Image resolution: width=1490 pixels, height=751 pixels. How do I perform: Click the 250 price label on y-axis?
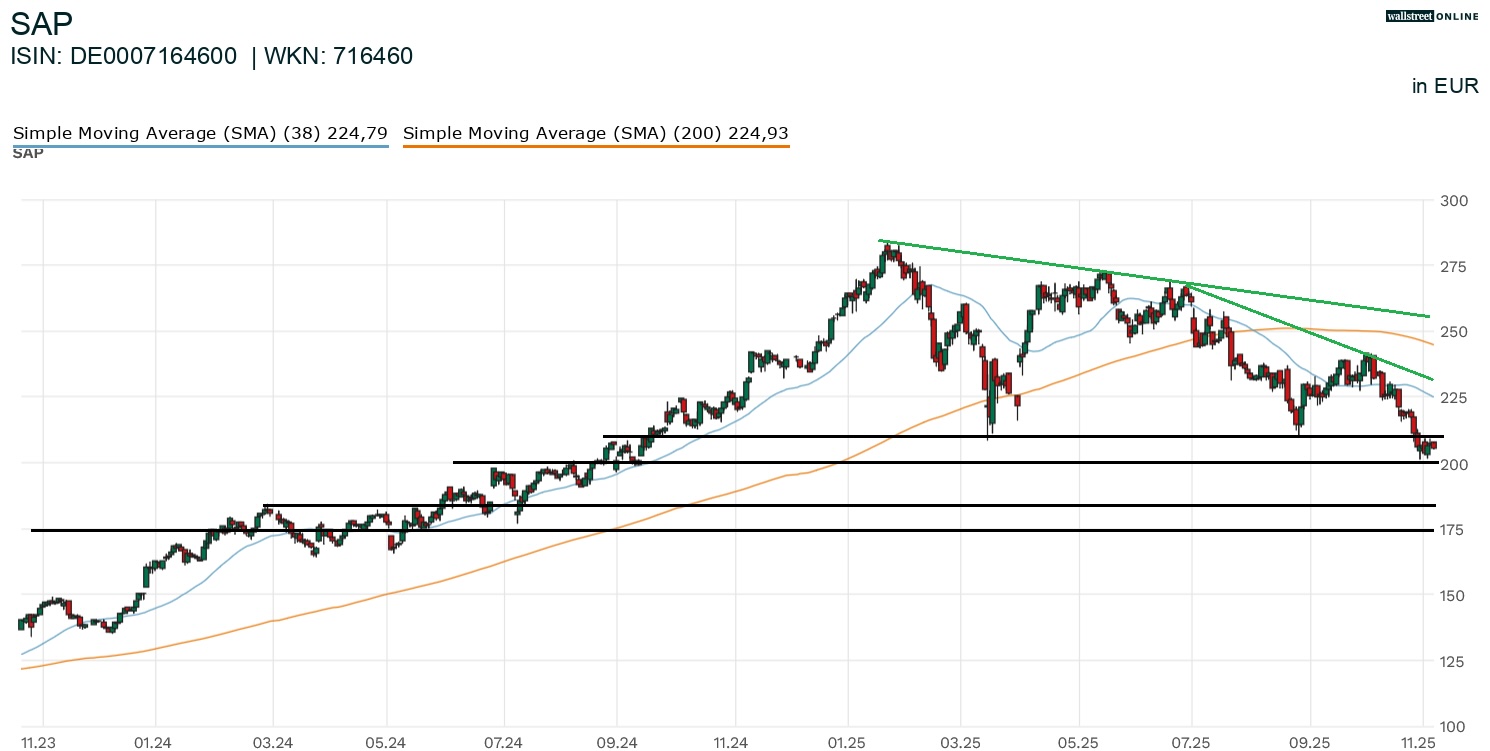point(1452,332)
